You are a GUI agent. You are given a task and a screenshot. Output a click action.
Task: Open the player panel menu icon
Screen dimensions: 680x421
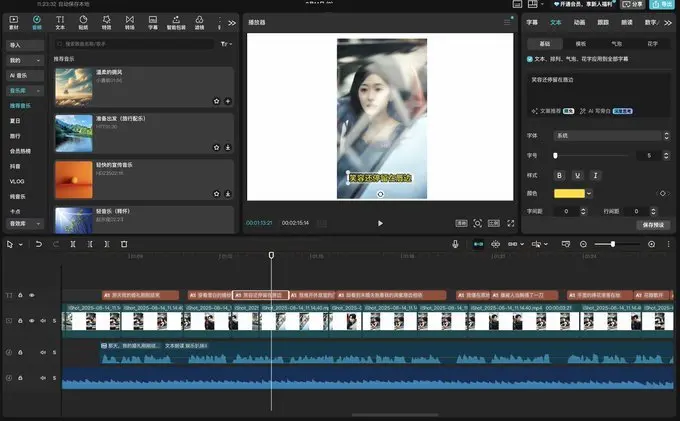point(507,22)
